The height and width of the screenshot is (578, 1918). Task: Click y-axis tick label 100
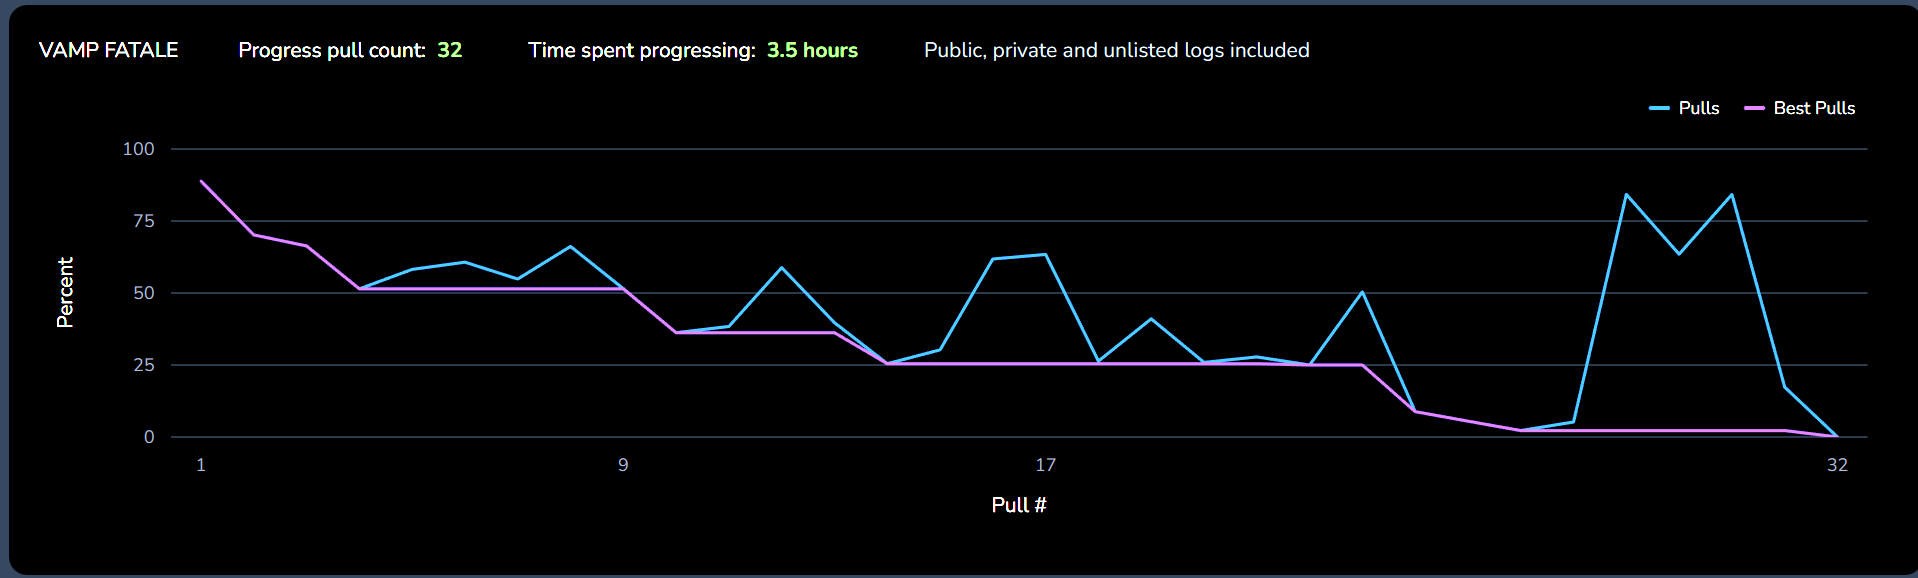click(138, 149)
